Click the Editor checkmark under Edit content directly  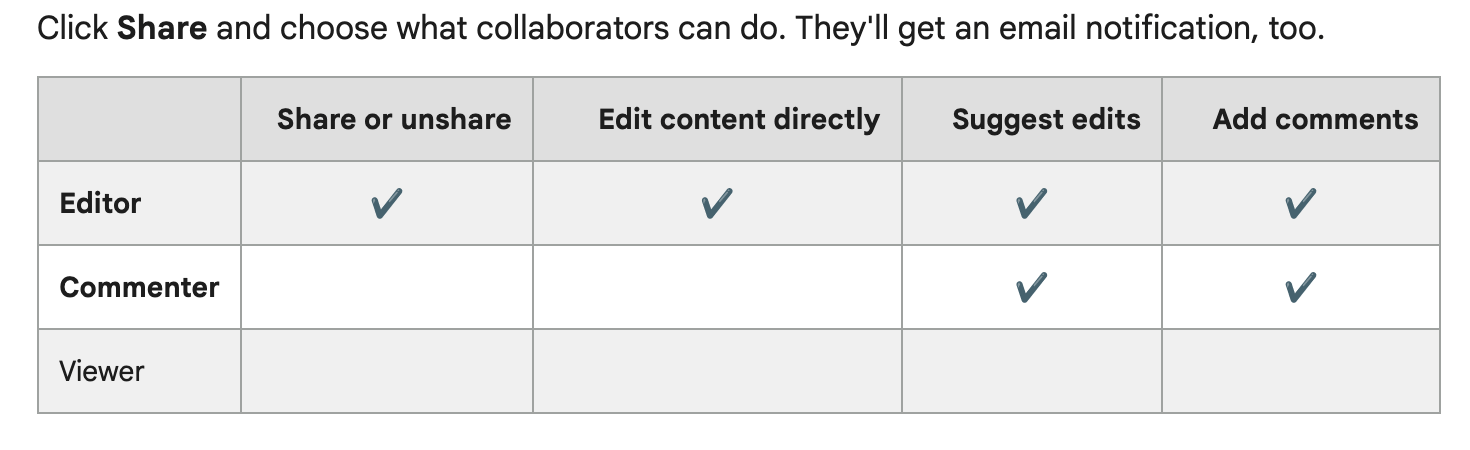pos(716,205)
